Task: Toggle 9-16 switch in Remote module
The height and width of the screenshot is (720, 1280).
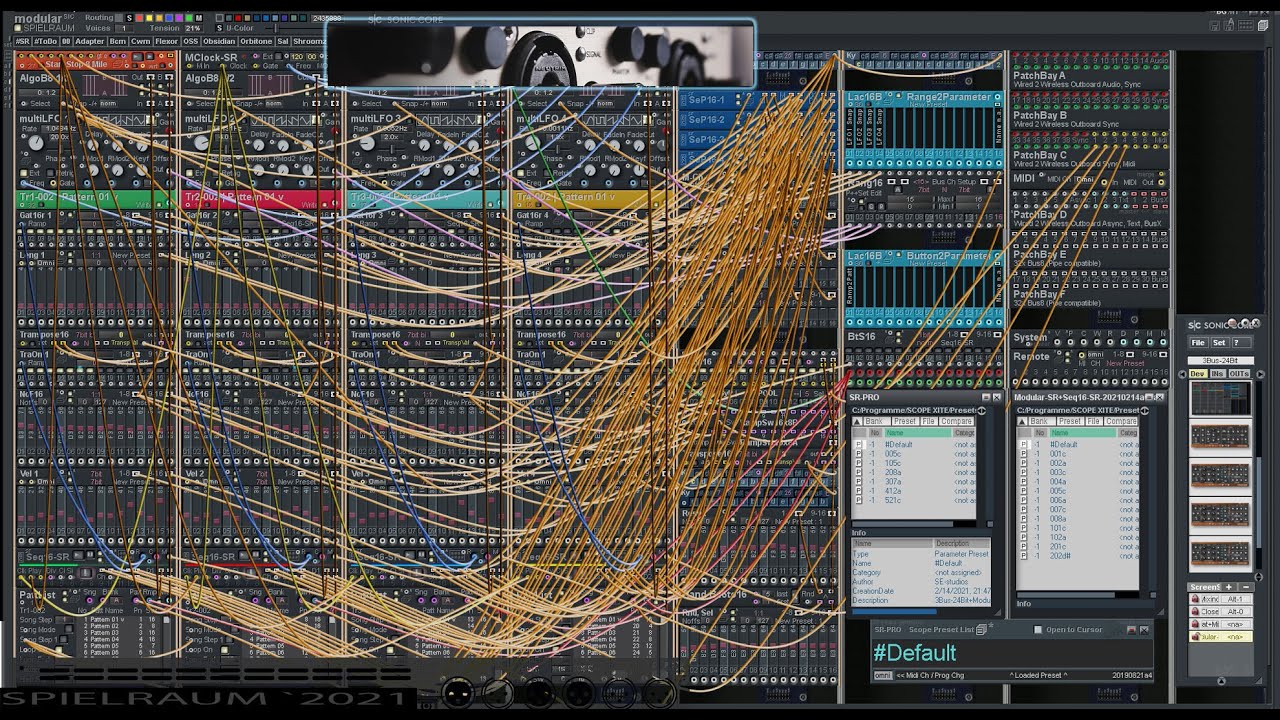Action: 1163,354
